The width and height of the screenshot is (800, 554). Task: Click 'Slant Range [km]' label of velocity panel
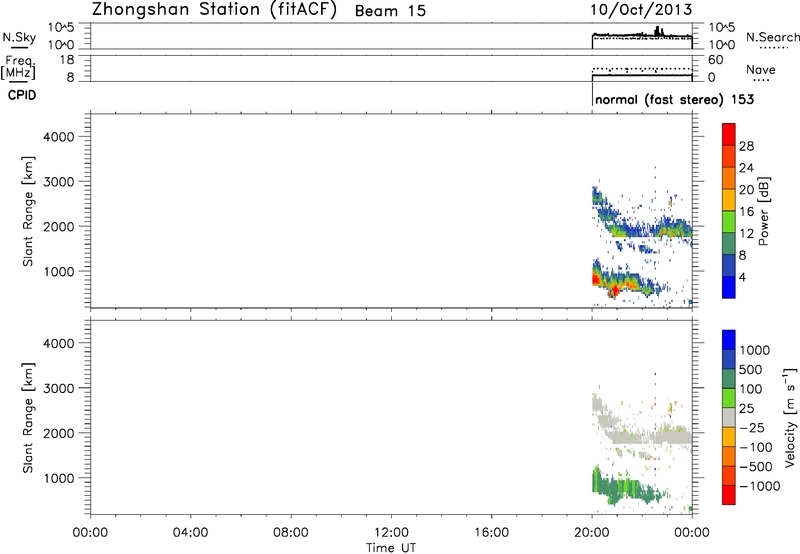tap(28, 418)
